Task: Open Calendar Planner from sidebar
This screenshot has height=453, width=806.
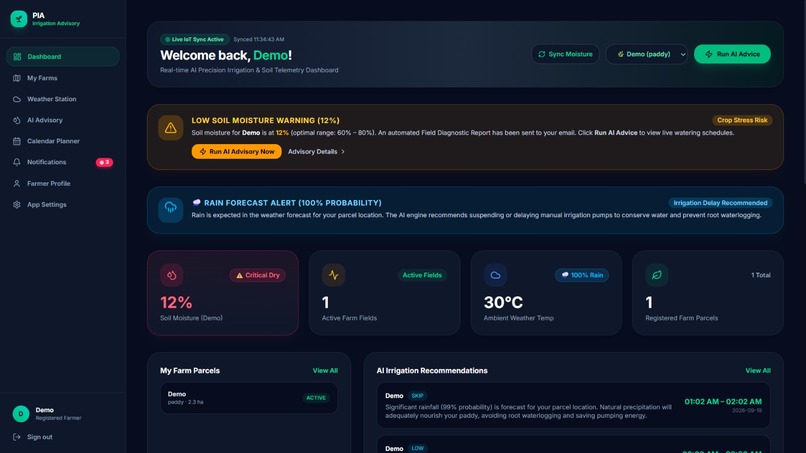Action: (x=63, y=141)
